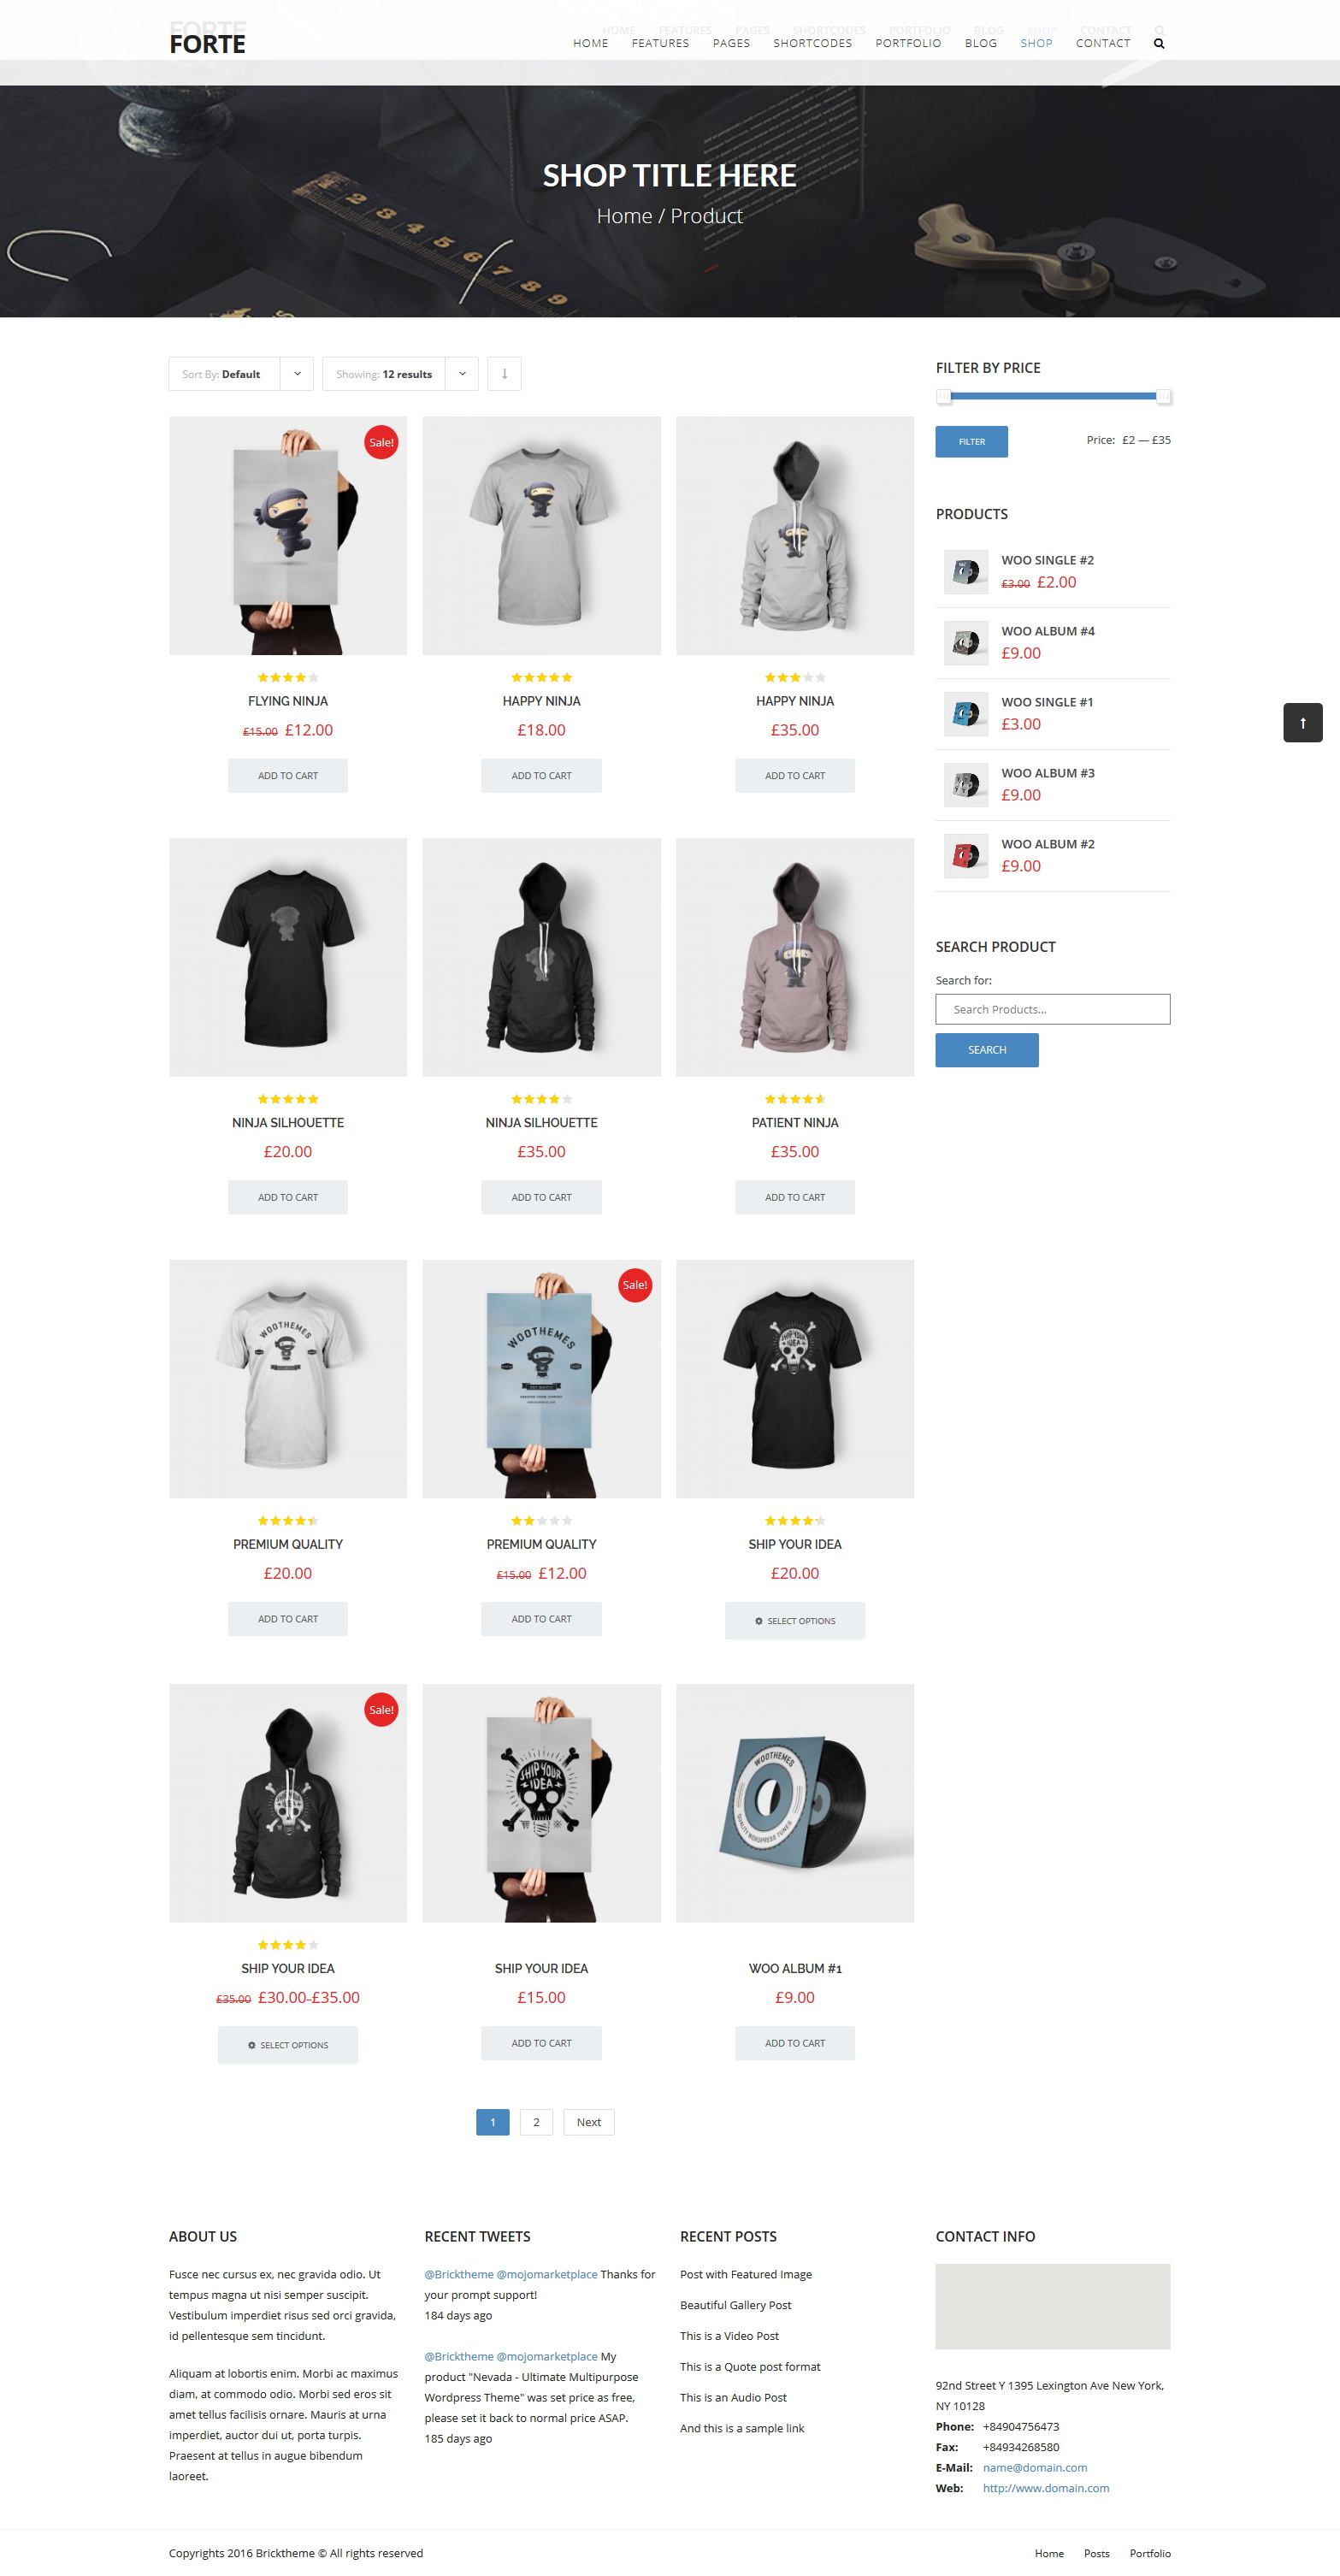This screenshot has width=1340, height=2576.
Task: Add Happy Ninja t-shirt to cart
Action: click(541, 776)
